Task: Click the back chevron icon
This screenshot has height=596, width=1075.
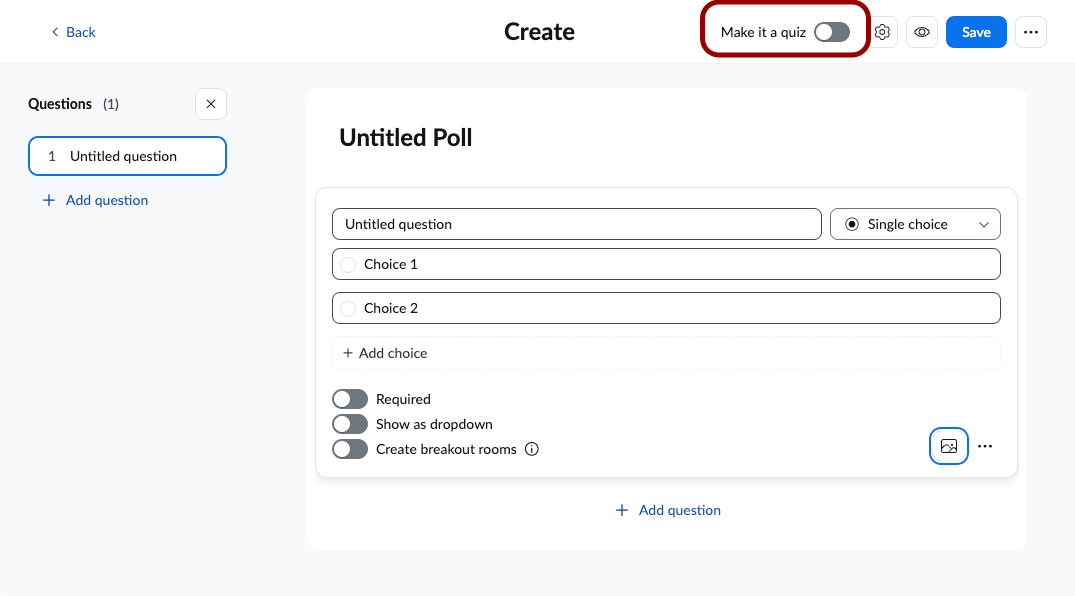Action: [x=54, y=32]
